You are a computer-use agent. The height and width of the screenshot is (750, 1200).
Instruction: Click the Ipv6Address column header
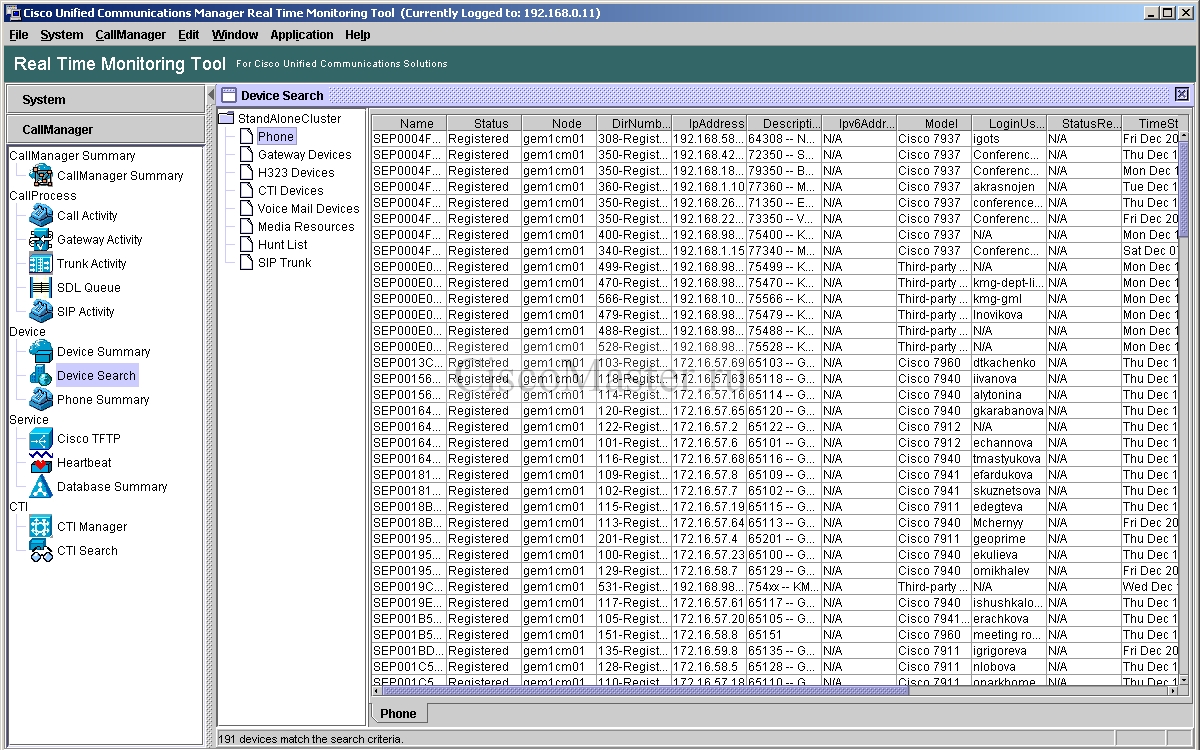(859, 123)
